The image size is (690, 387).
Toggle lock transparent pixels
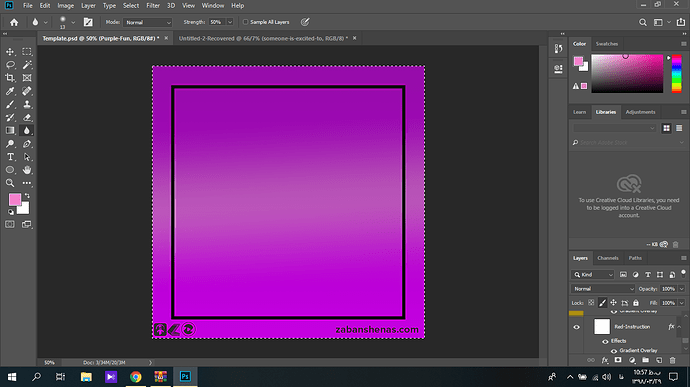click(591, 303)
